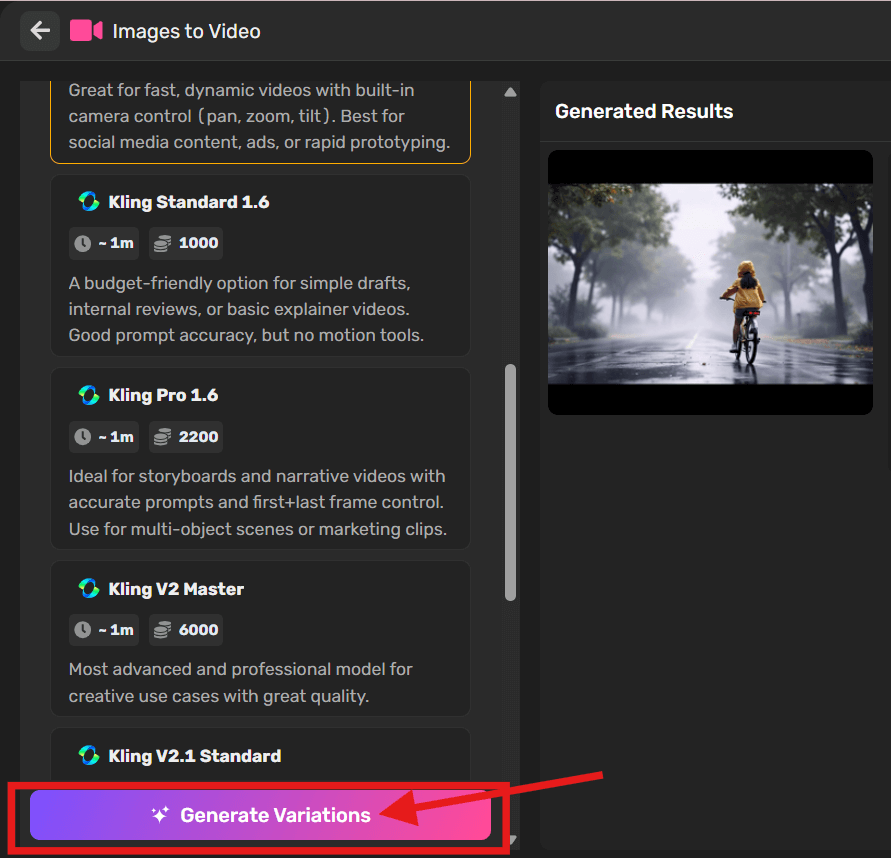This screenshot has height=858, width=891.
Task: Choose the Kling V2 Master model card
Action: [x=260, y=639]
